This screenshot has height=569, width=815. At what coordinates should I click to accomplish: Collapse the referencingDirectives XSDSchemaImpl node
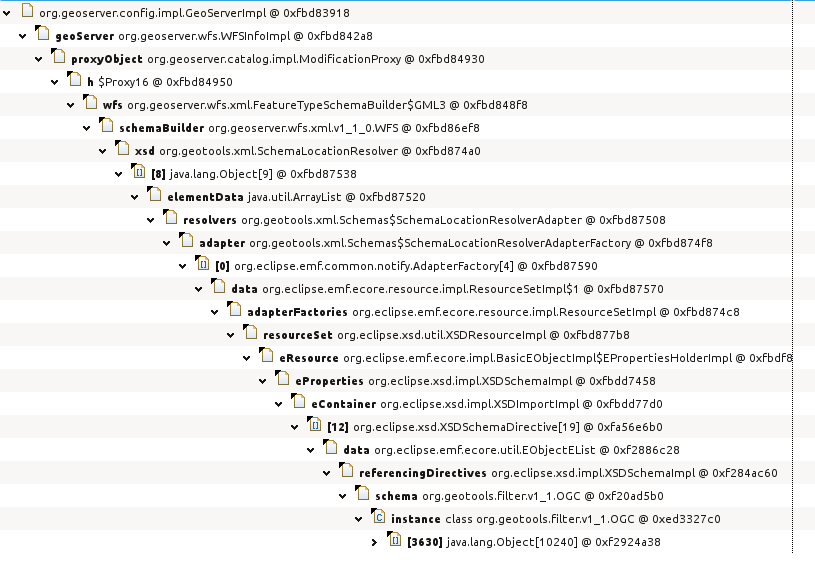pos(327,473)
